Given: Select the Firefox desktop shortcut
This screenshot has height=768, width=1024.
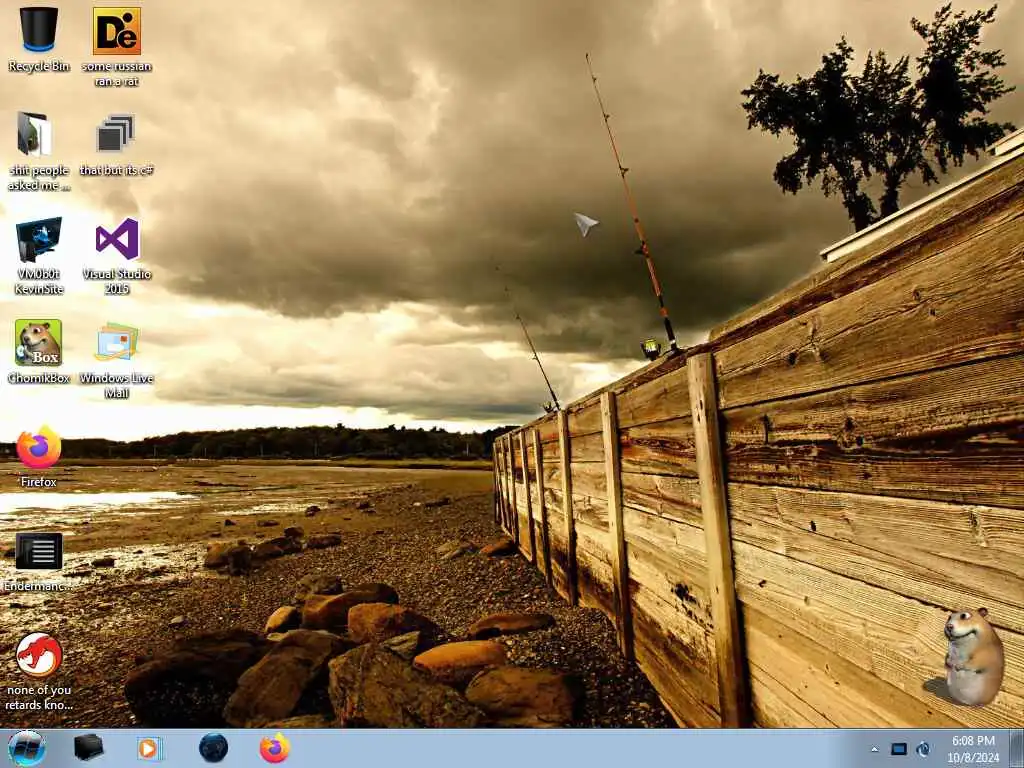Looking at the screenshot, I should (x=39, y=456).
